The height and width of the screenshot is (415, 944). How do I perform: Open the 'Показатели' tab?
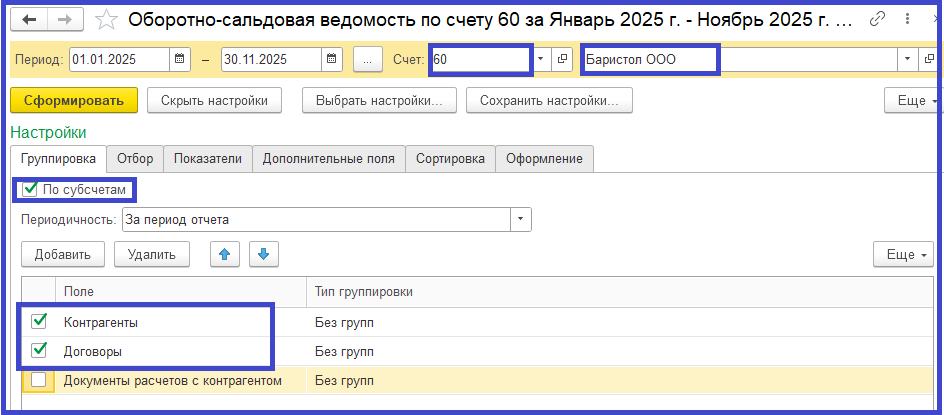(x=208, y=158)
